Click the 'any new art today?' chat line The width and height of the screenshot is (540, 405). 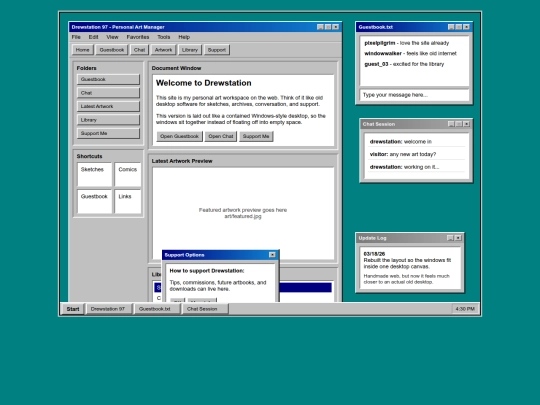point(417,154)
